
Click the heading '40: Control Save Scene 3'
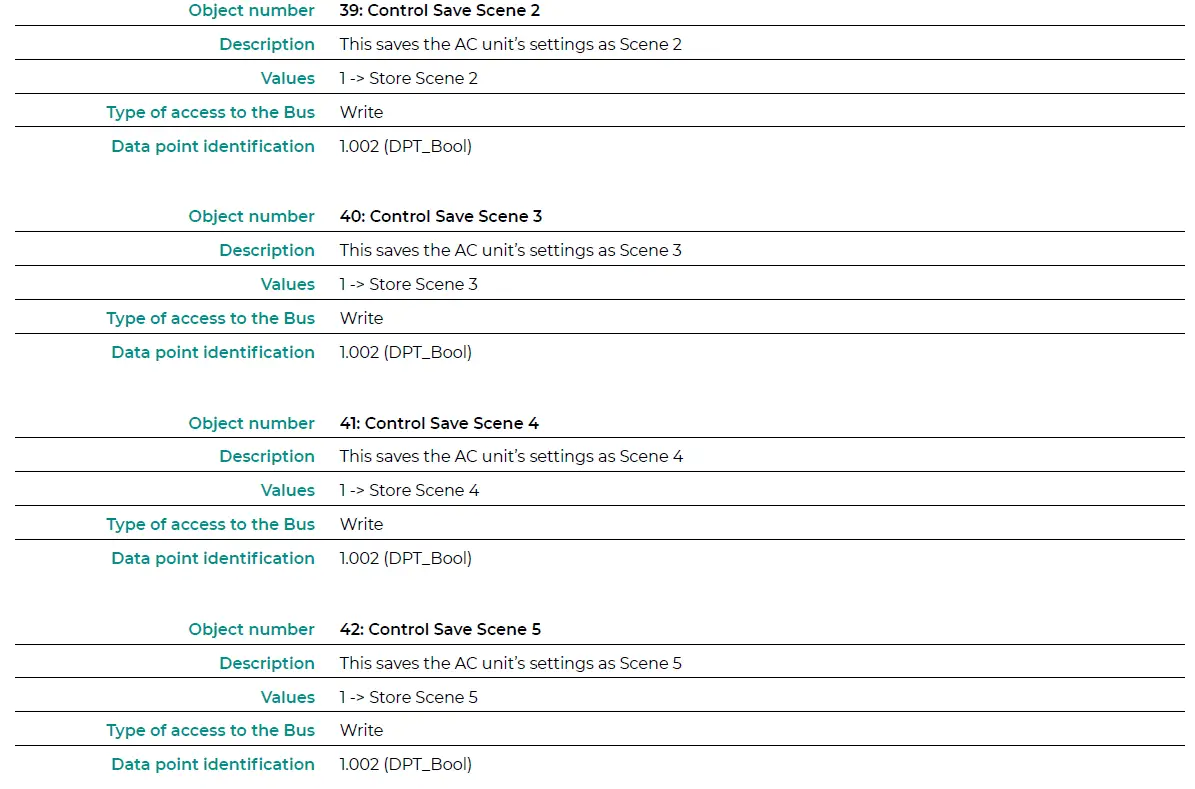441,216
